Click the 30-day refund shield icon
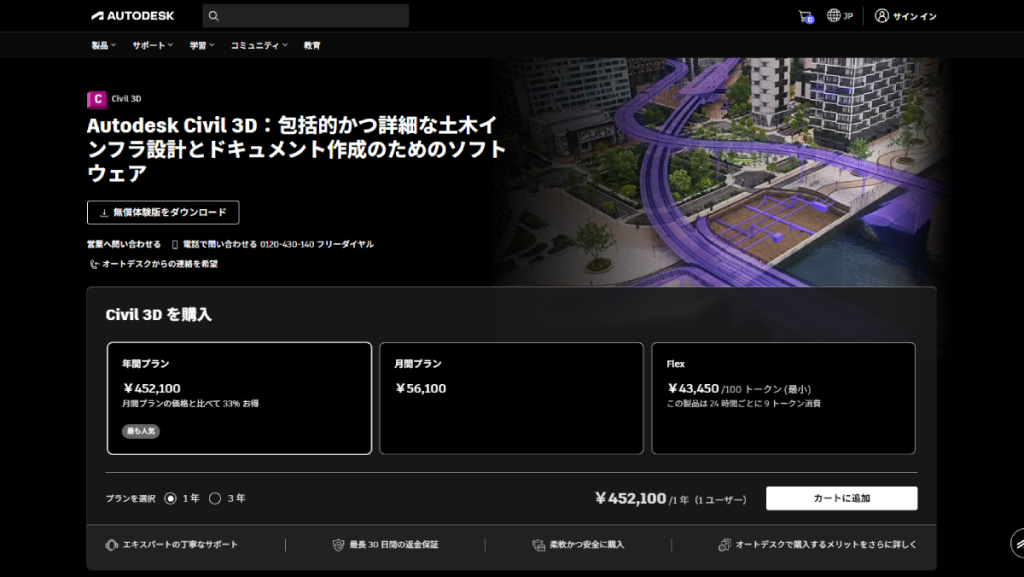Viewport: 1024px width, 577px height. (x=338, y=545)
